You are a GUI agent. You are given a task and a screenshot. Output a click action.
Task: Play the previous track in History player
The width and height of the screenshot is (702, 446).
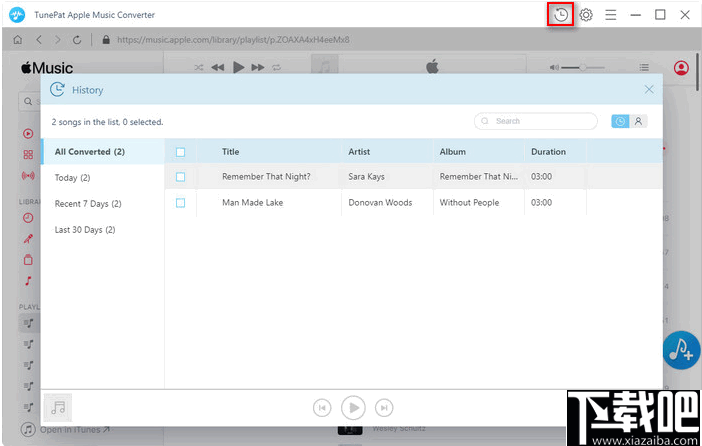click(x=322, y=407)
